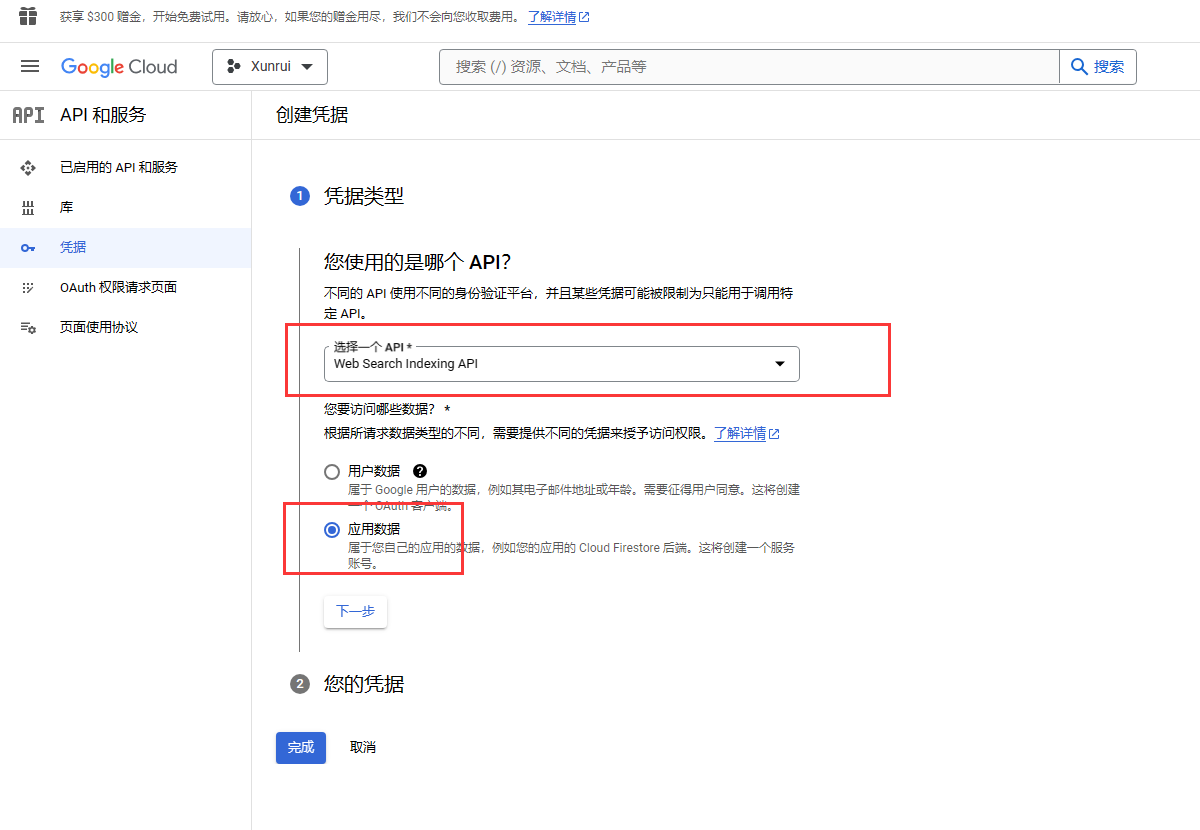
Task: Select the 用户数据 radio button
Action: [332, 471]
